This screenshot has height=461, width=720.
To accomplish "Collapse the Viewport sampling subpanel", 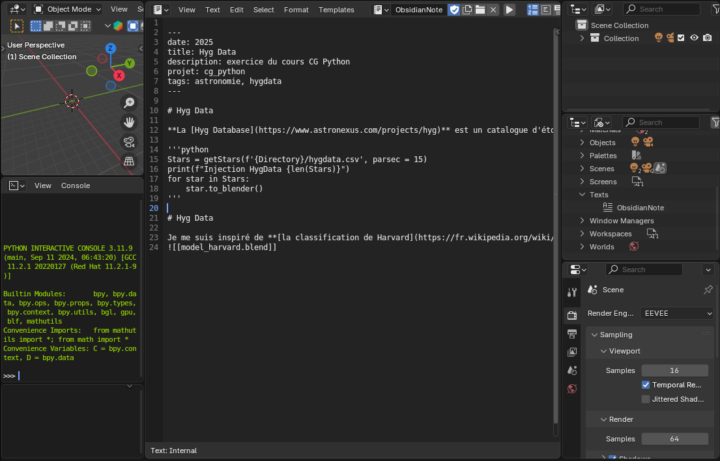I will [x=603, y=351].
